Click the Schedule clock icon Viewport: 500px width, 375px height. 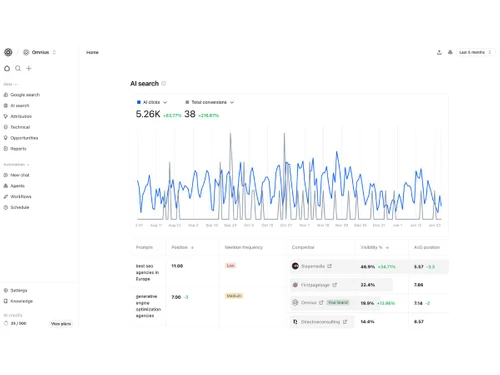tap(6, 207)
